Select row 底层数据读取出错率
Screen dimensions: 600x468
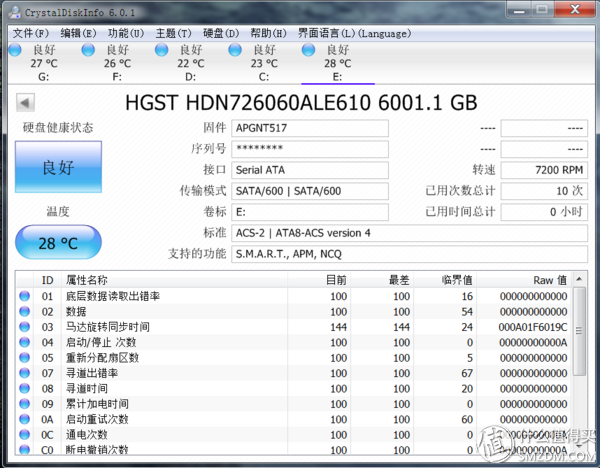pyautogui.click(x=294, y=296)
